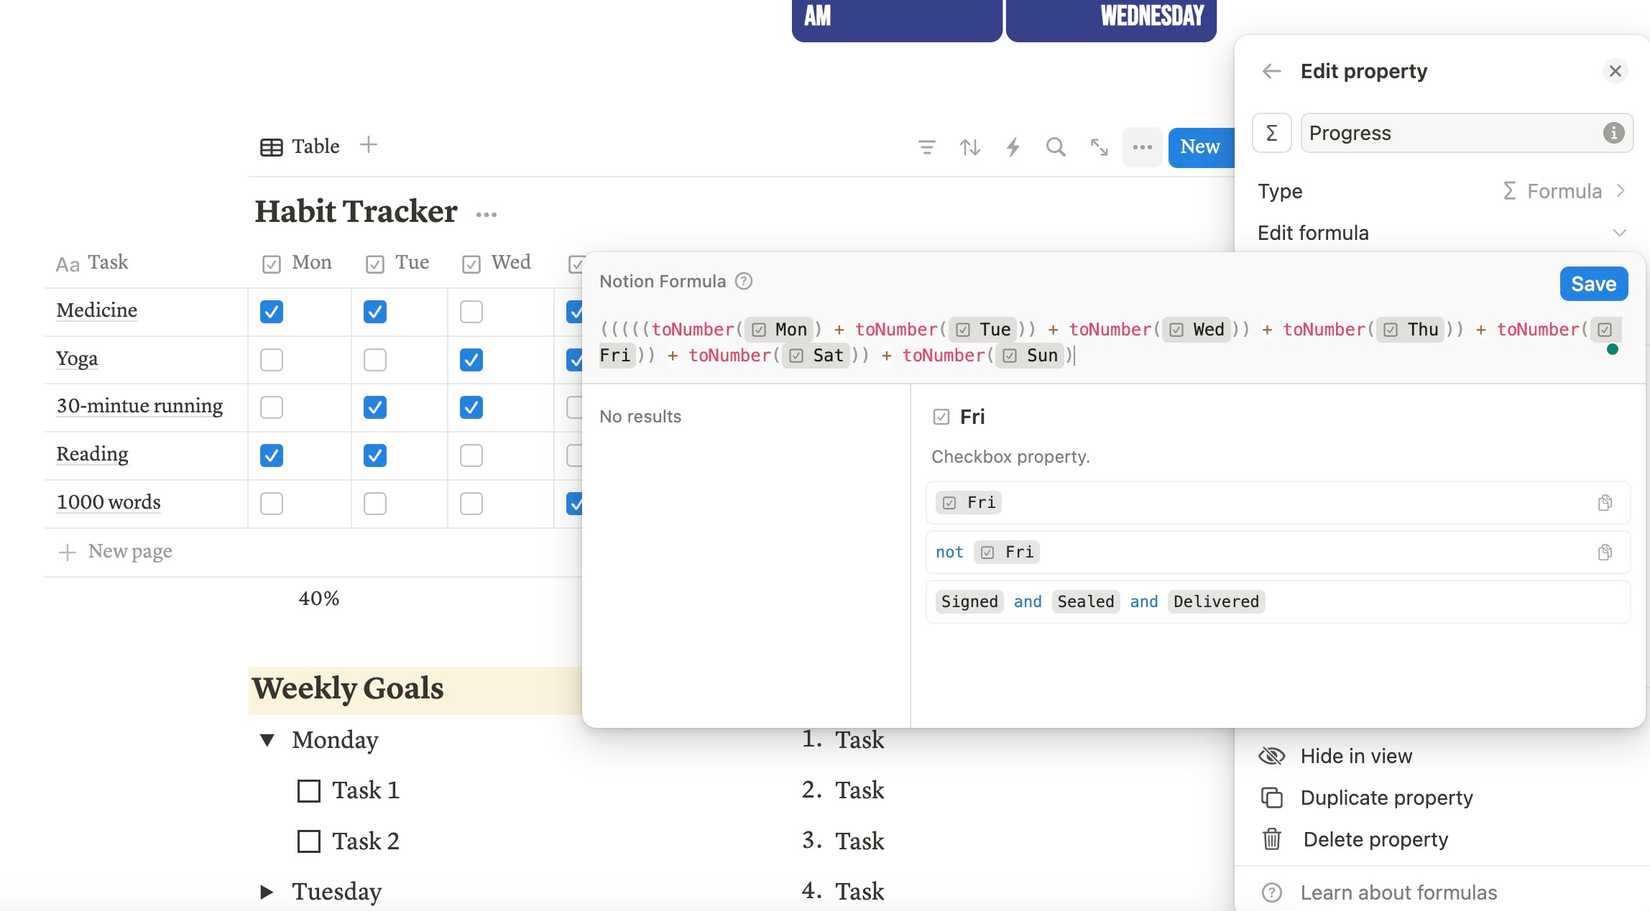Toggle Medicine's Wed checkbox
The width and height of the screenshot is (1650, 911).
tap(471, 312)
